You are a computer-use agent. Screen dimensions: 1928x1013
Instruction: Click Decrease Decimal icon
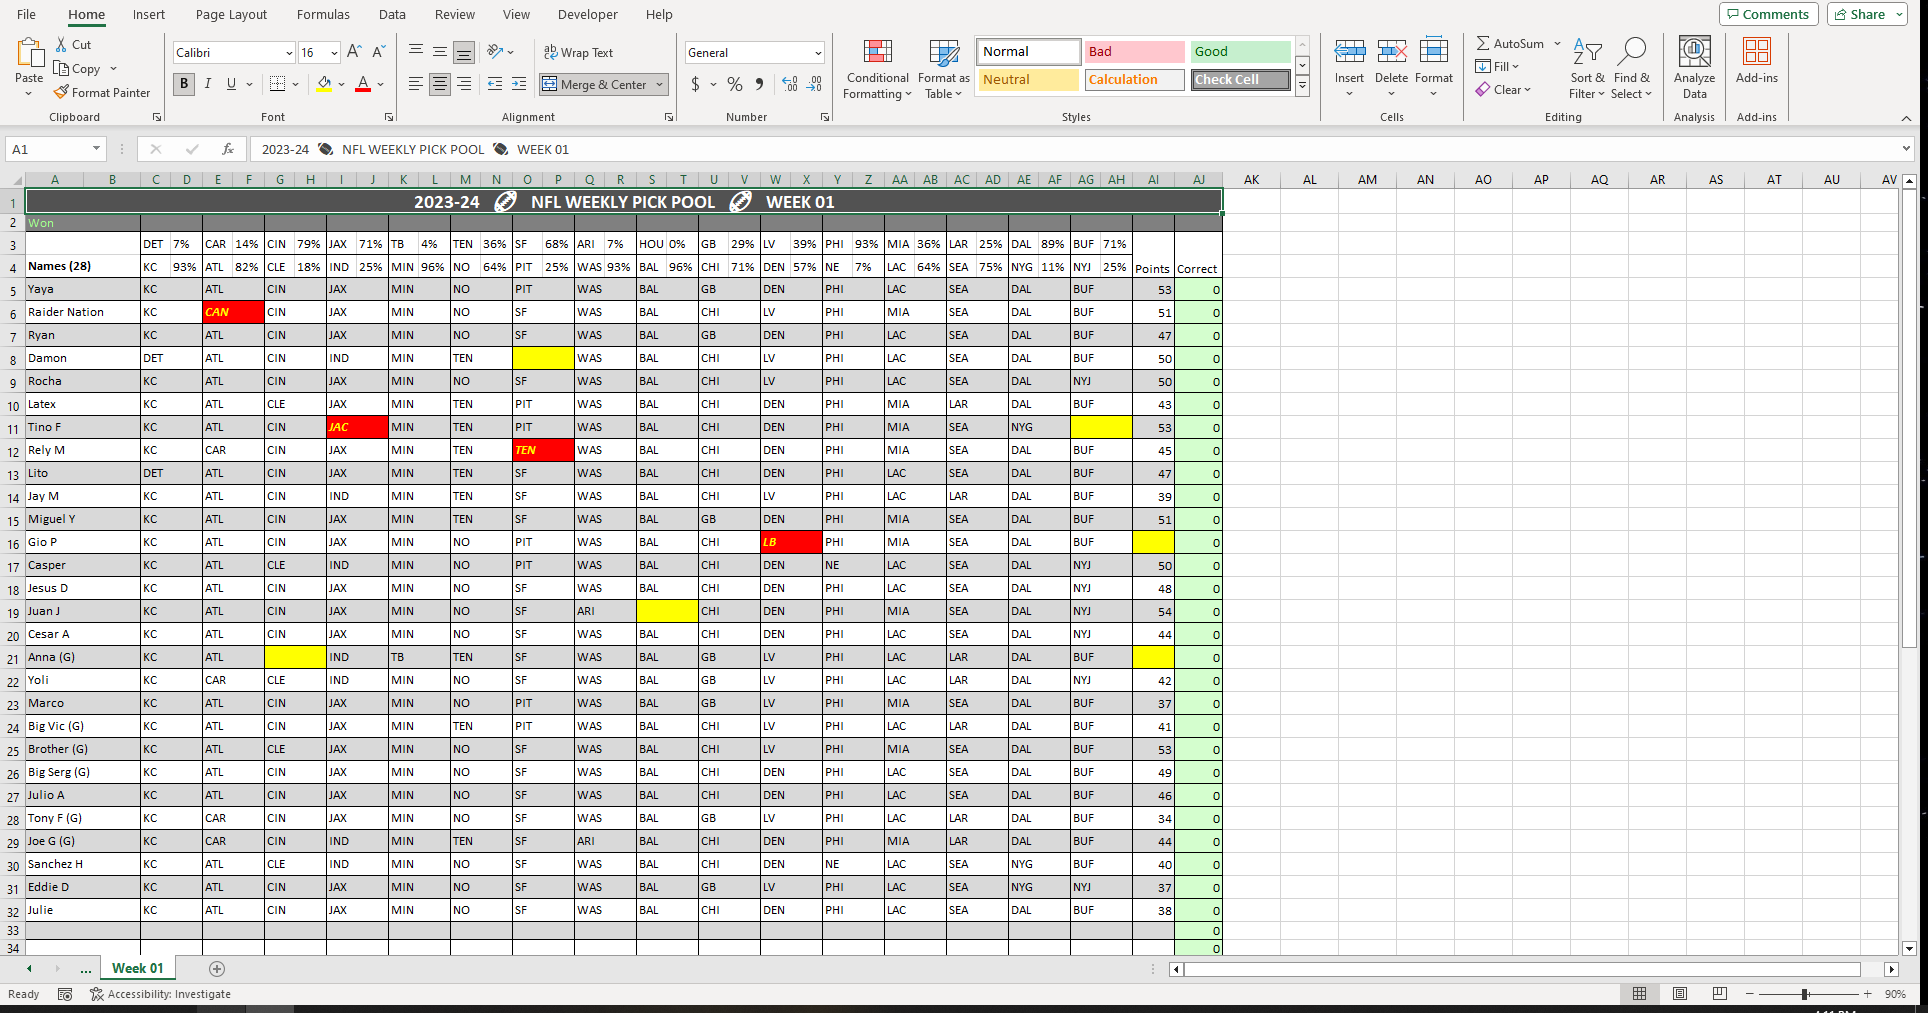(815, 84)
